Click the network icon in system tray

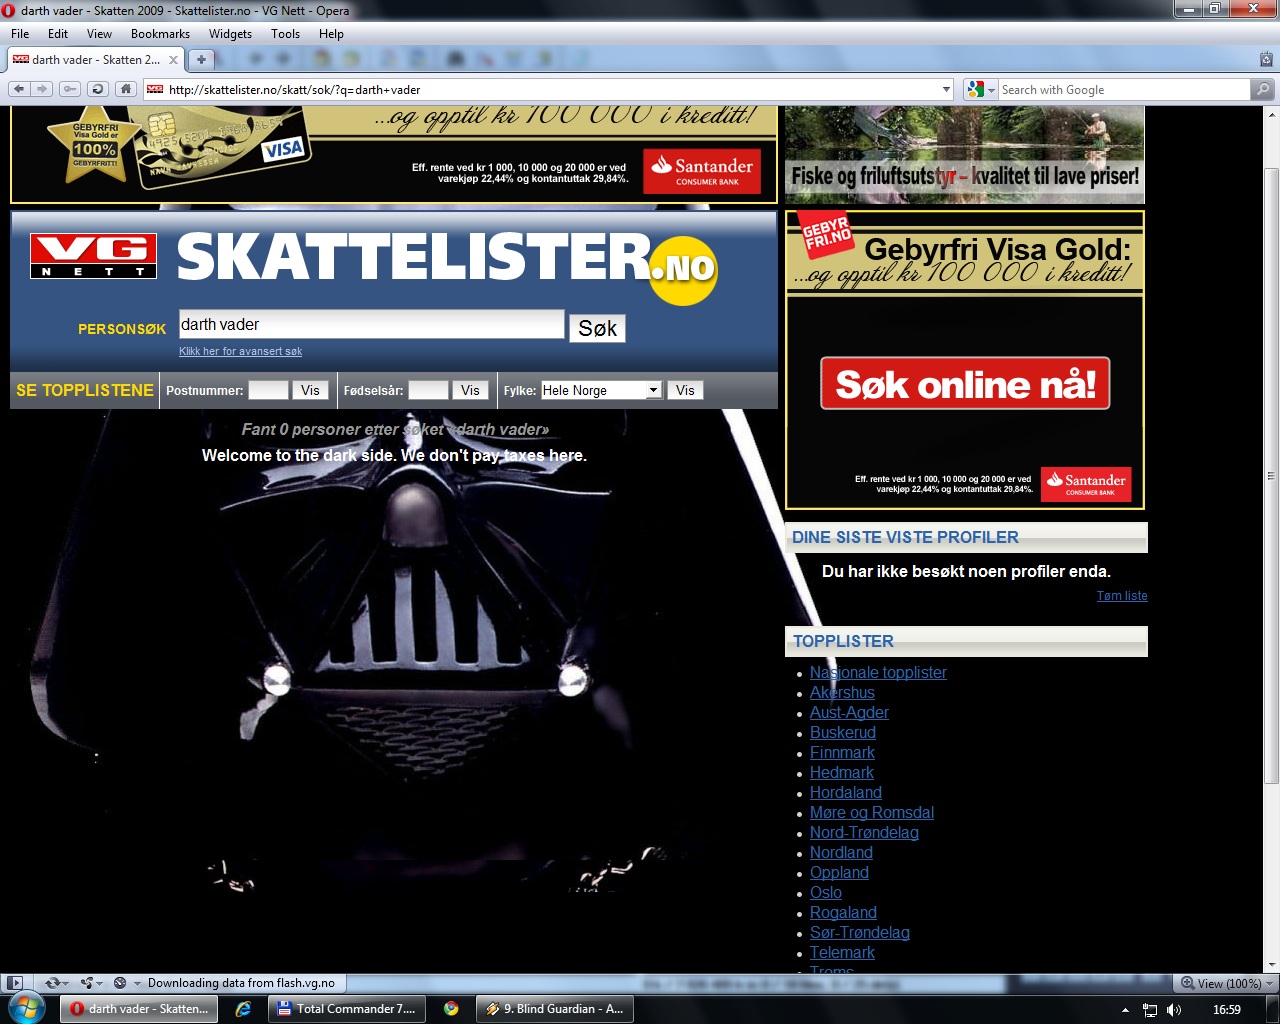[x=1150, y=1010]
